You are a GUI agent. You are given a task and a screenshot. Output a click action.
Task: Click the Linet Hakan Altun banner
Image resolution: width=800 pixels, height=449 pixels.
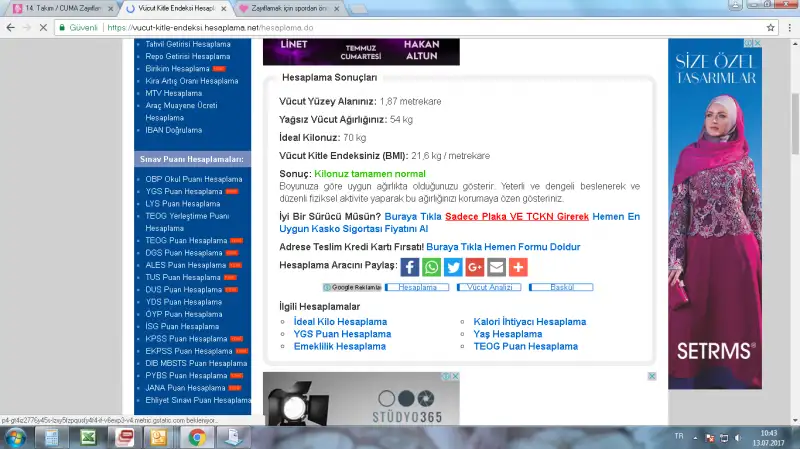tap(361, 52)
